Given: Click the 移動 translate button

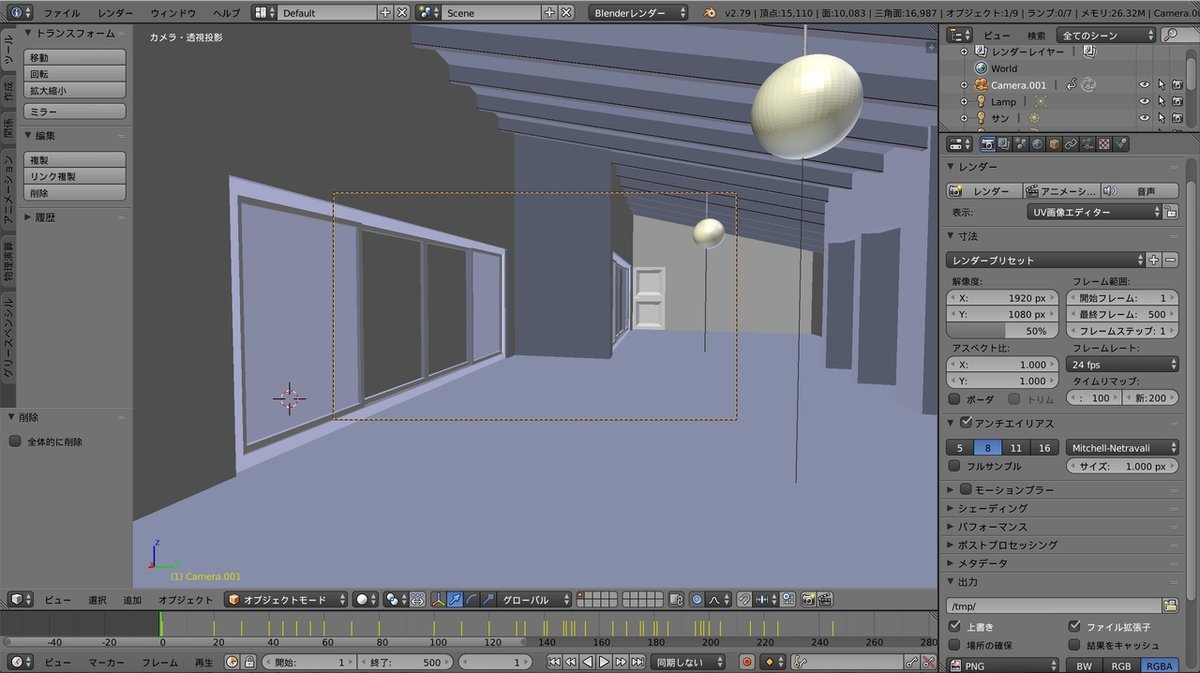Looking at the screenshot, I should click(x=75, y=58).
